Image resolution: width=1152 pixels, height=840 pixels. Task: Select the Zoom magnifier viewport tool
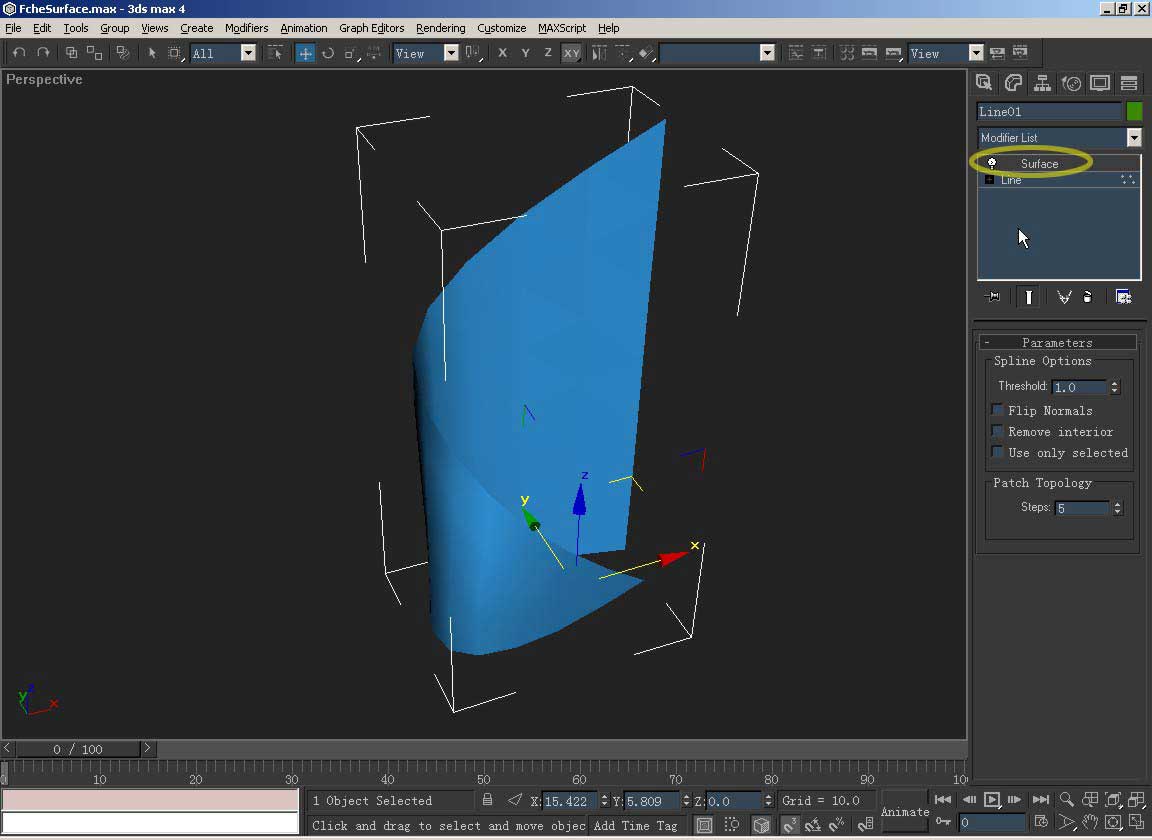1067,799
